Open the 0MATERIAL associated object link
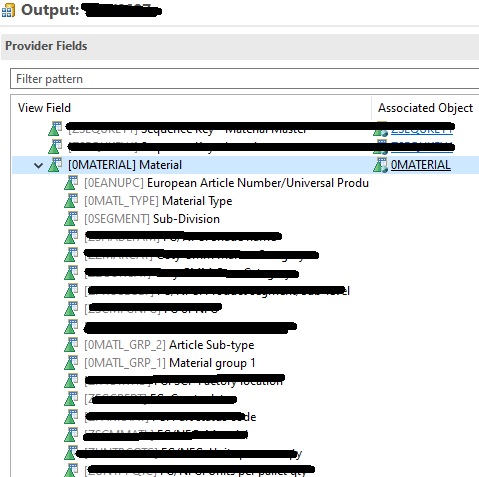479x477 pixels. pos(420,165)
